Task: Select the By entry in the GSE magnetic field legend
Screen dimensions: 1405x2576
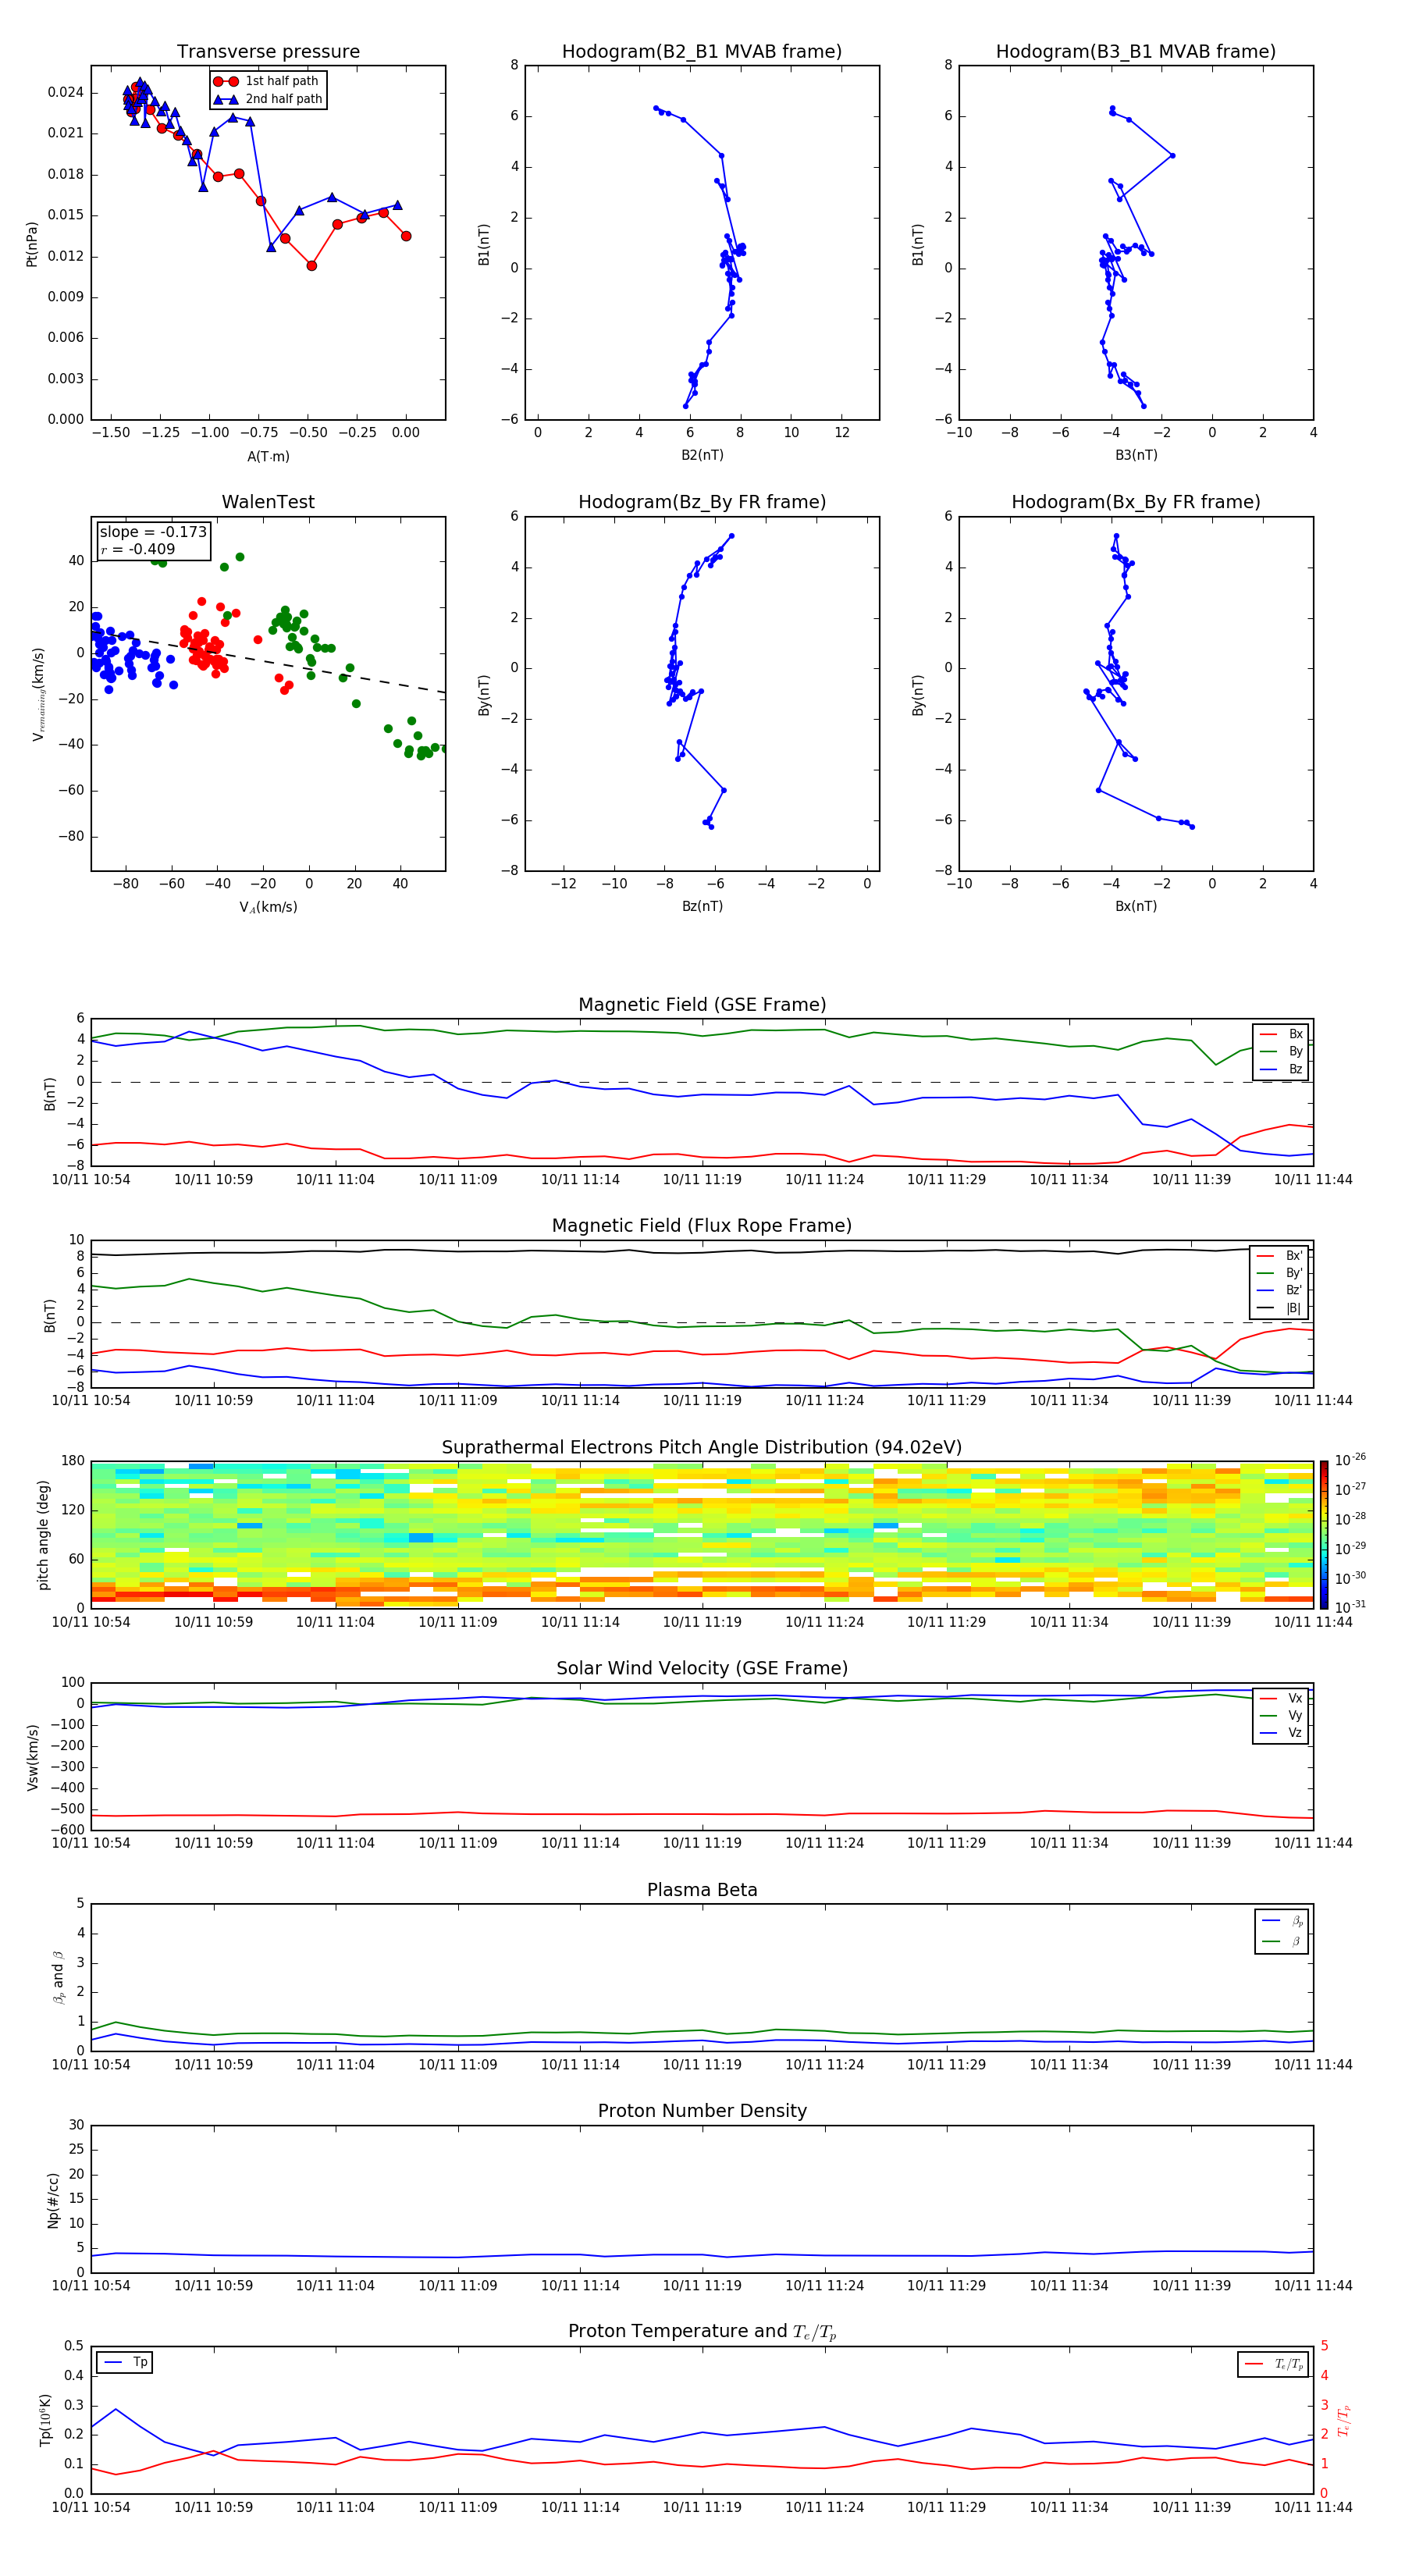Action: click(x=1281, y=1051)
